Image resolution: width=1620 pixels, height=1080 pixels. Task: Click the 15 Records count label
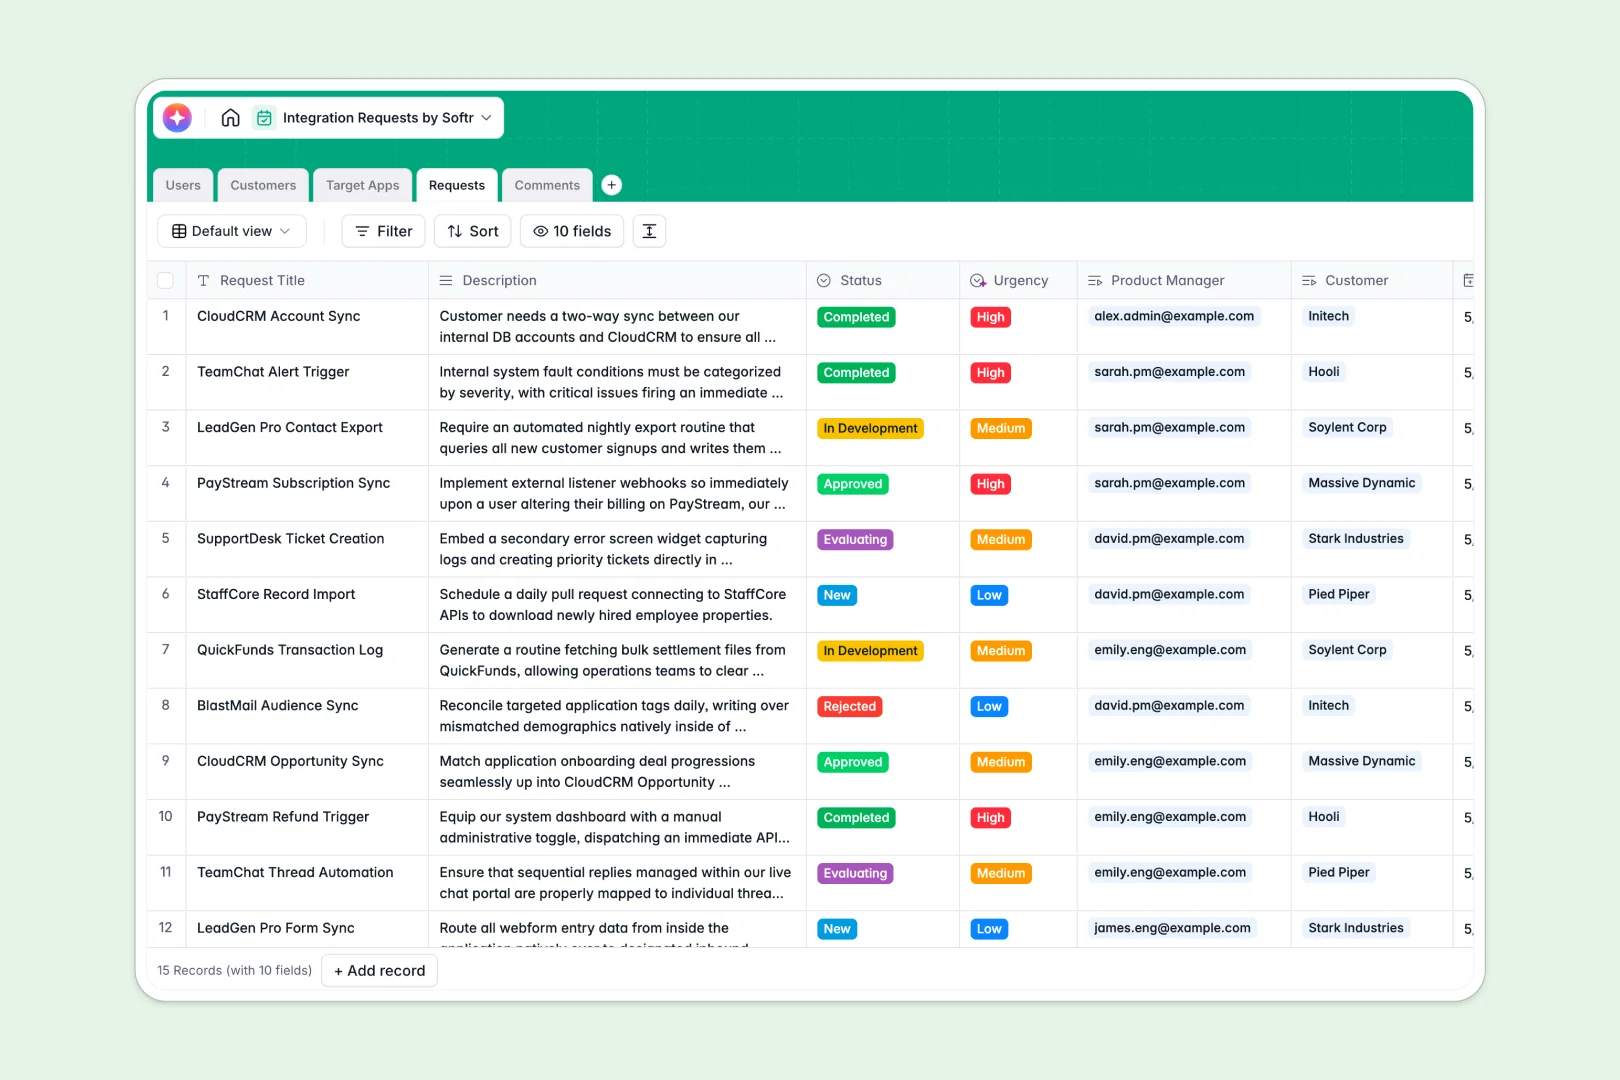click(x=235, y=971)
